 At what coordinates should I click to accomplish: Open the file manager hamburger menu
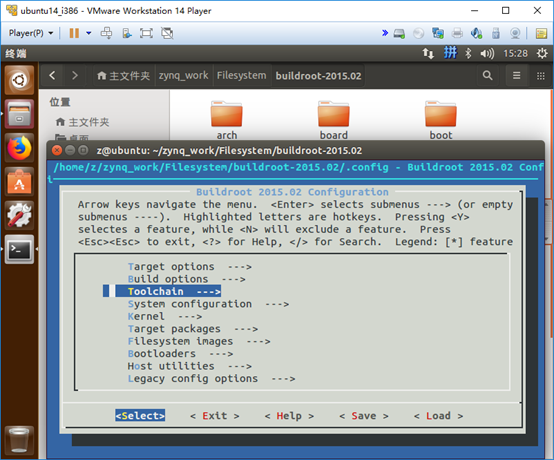[517, 76]
